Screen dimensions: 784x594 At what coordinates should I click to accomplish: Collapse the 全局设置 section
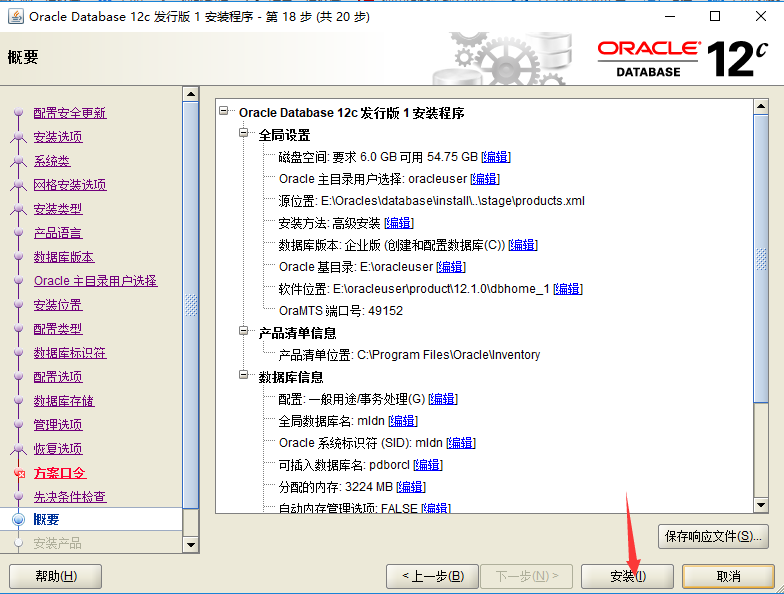click(x=244, y=132)
